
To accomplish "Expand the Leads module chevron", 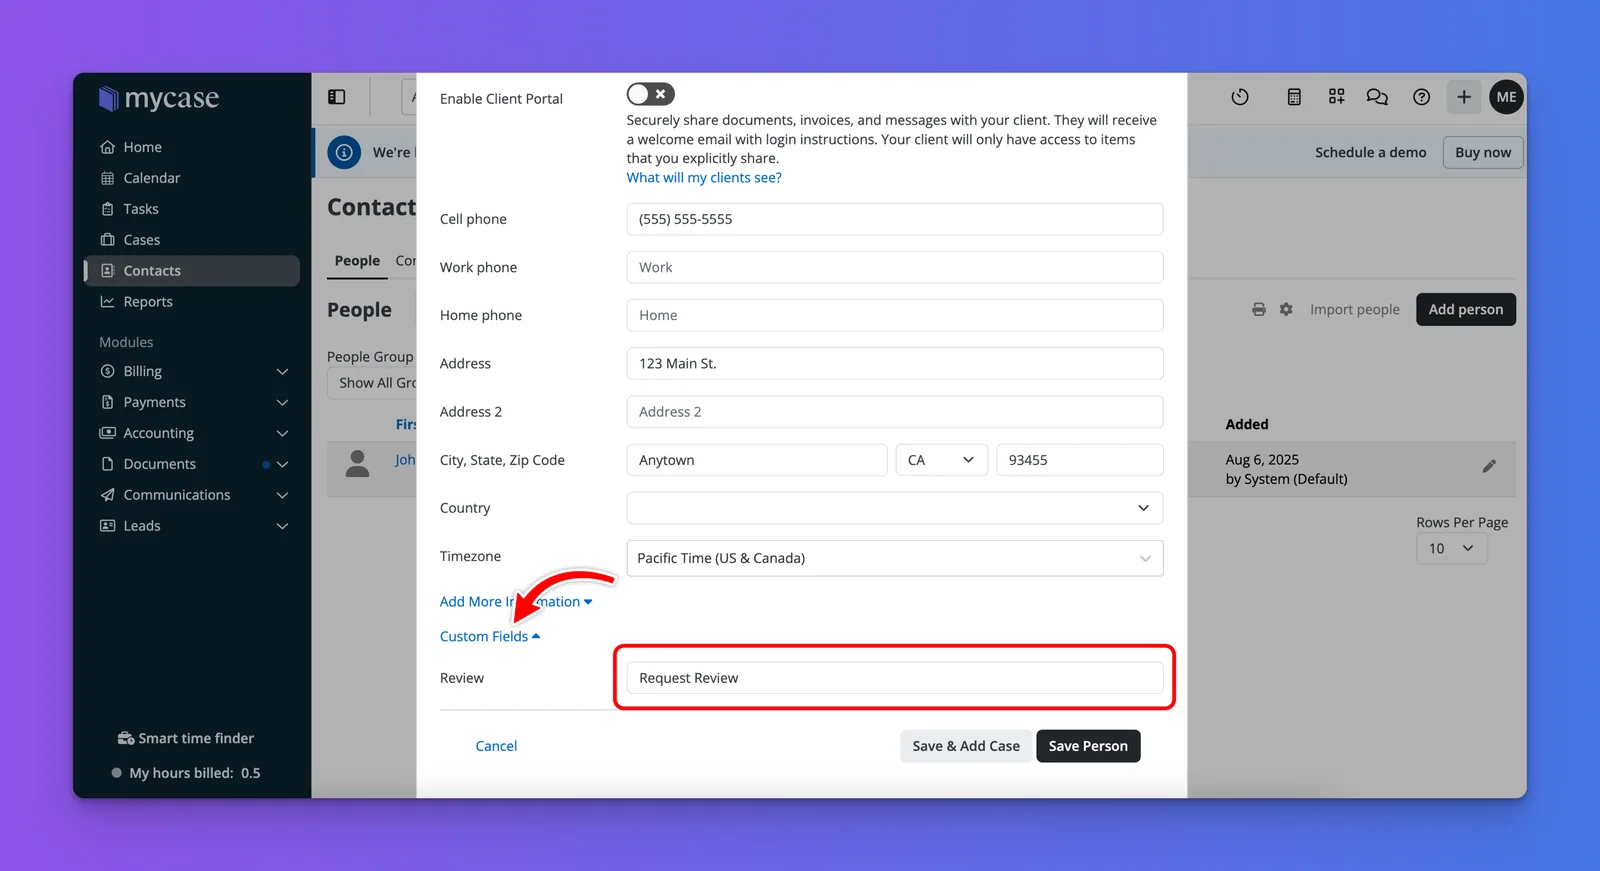I will [x=282, y=527].
